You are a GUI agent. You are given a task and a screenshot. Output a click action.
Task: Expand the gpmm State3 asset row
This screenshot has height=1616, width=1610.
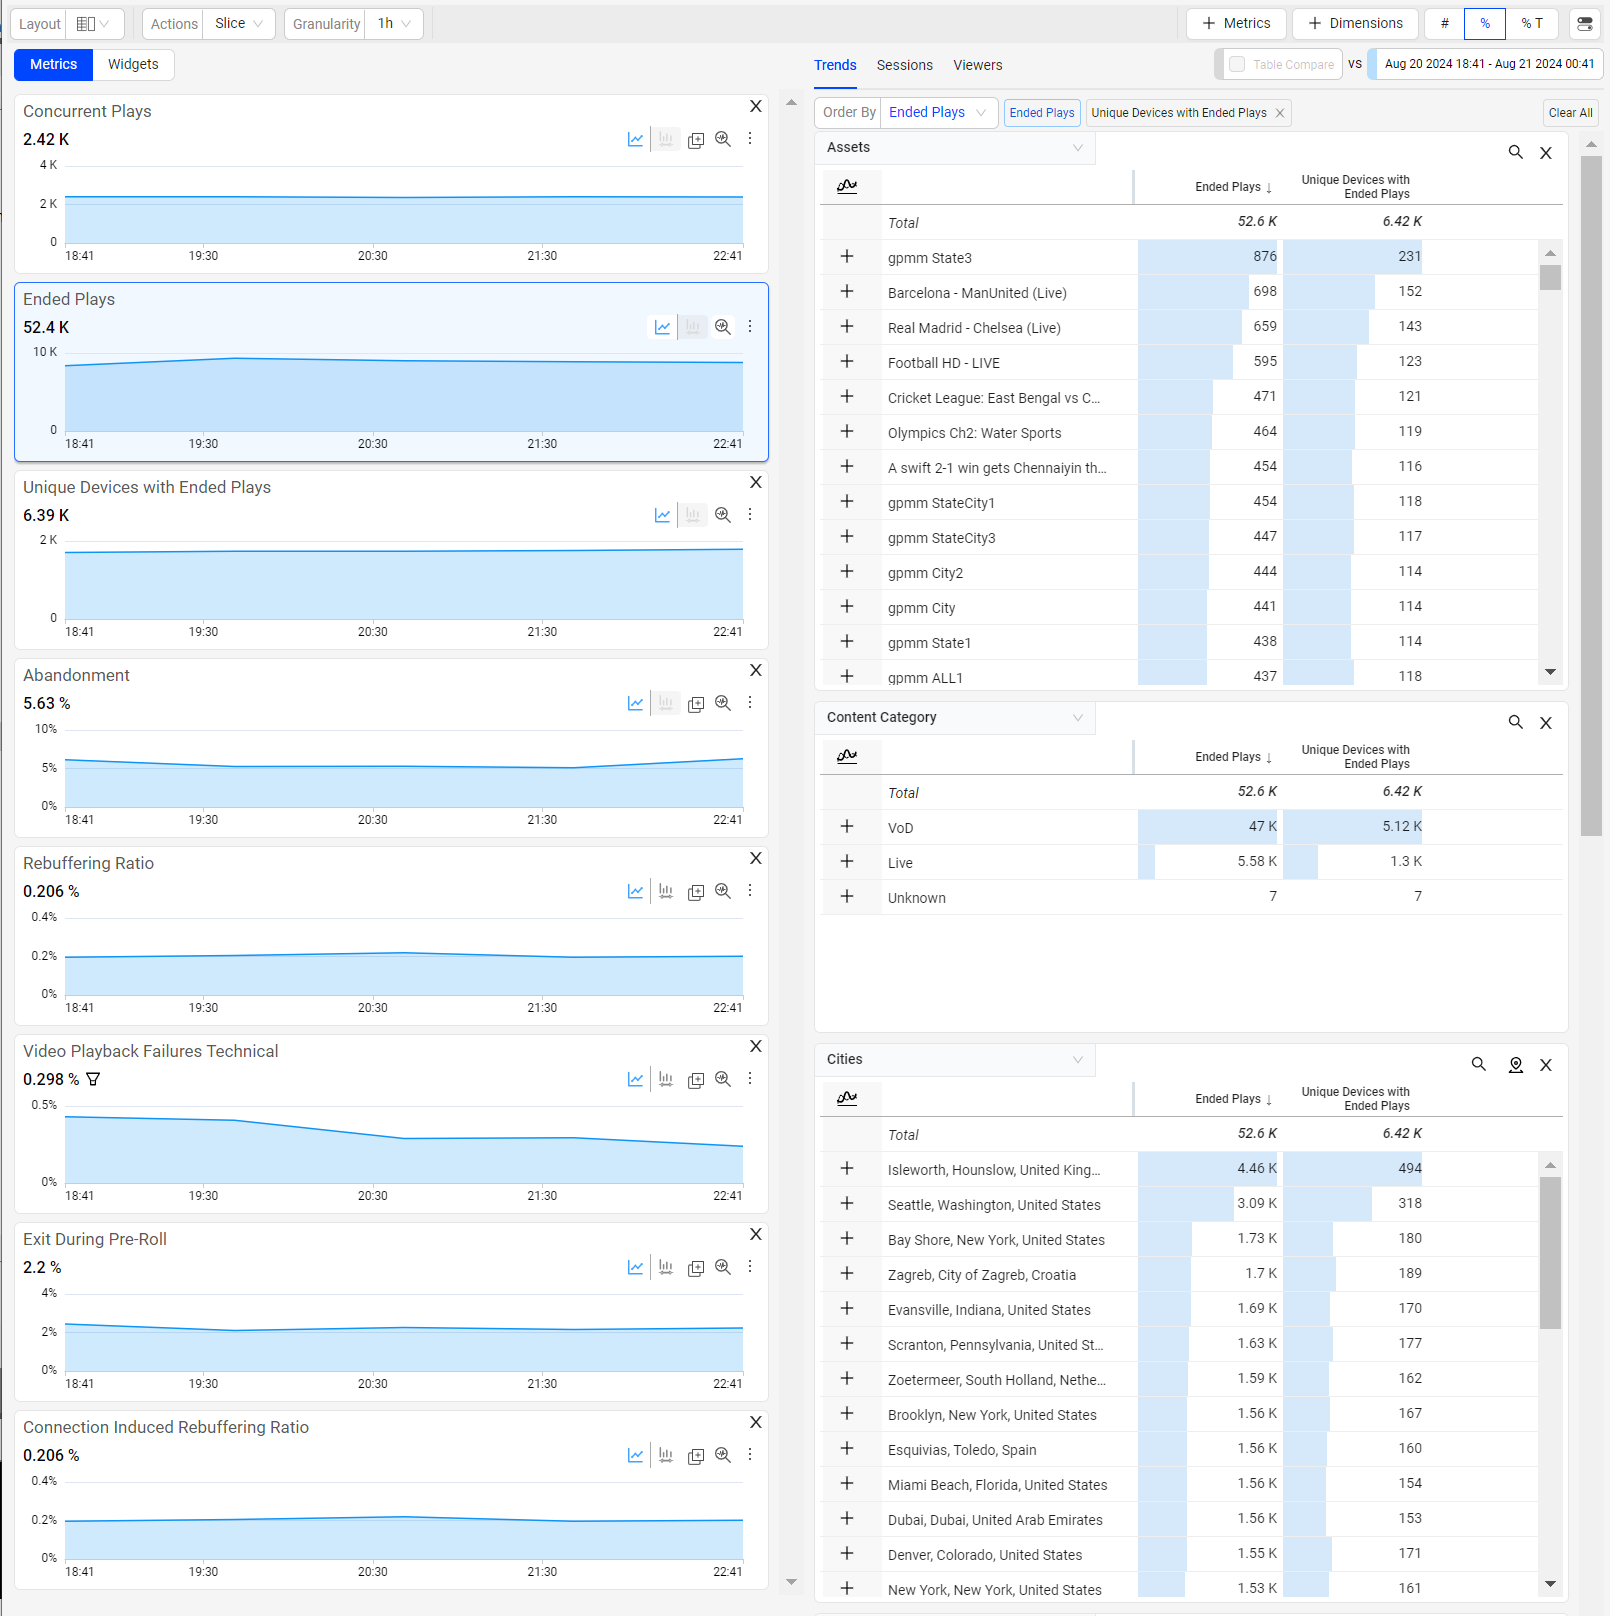pos(847,257)
